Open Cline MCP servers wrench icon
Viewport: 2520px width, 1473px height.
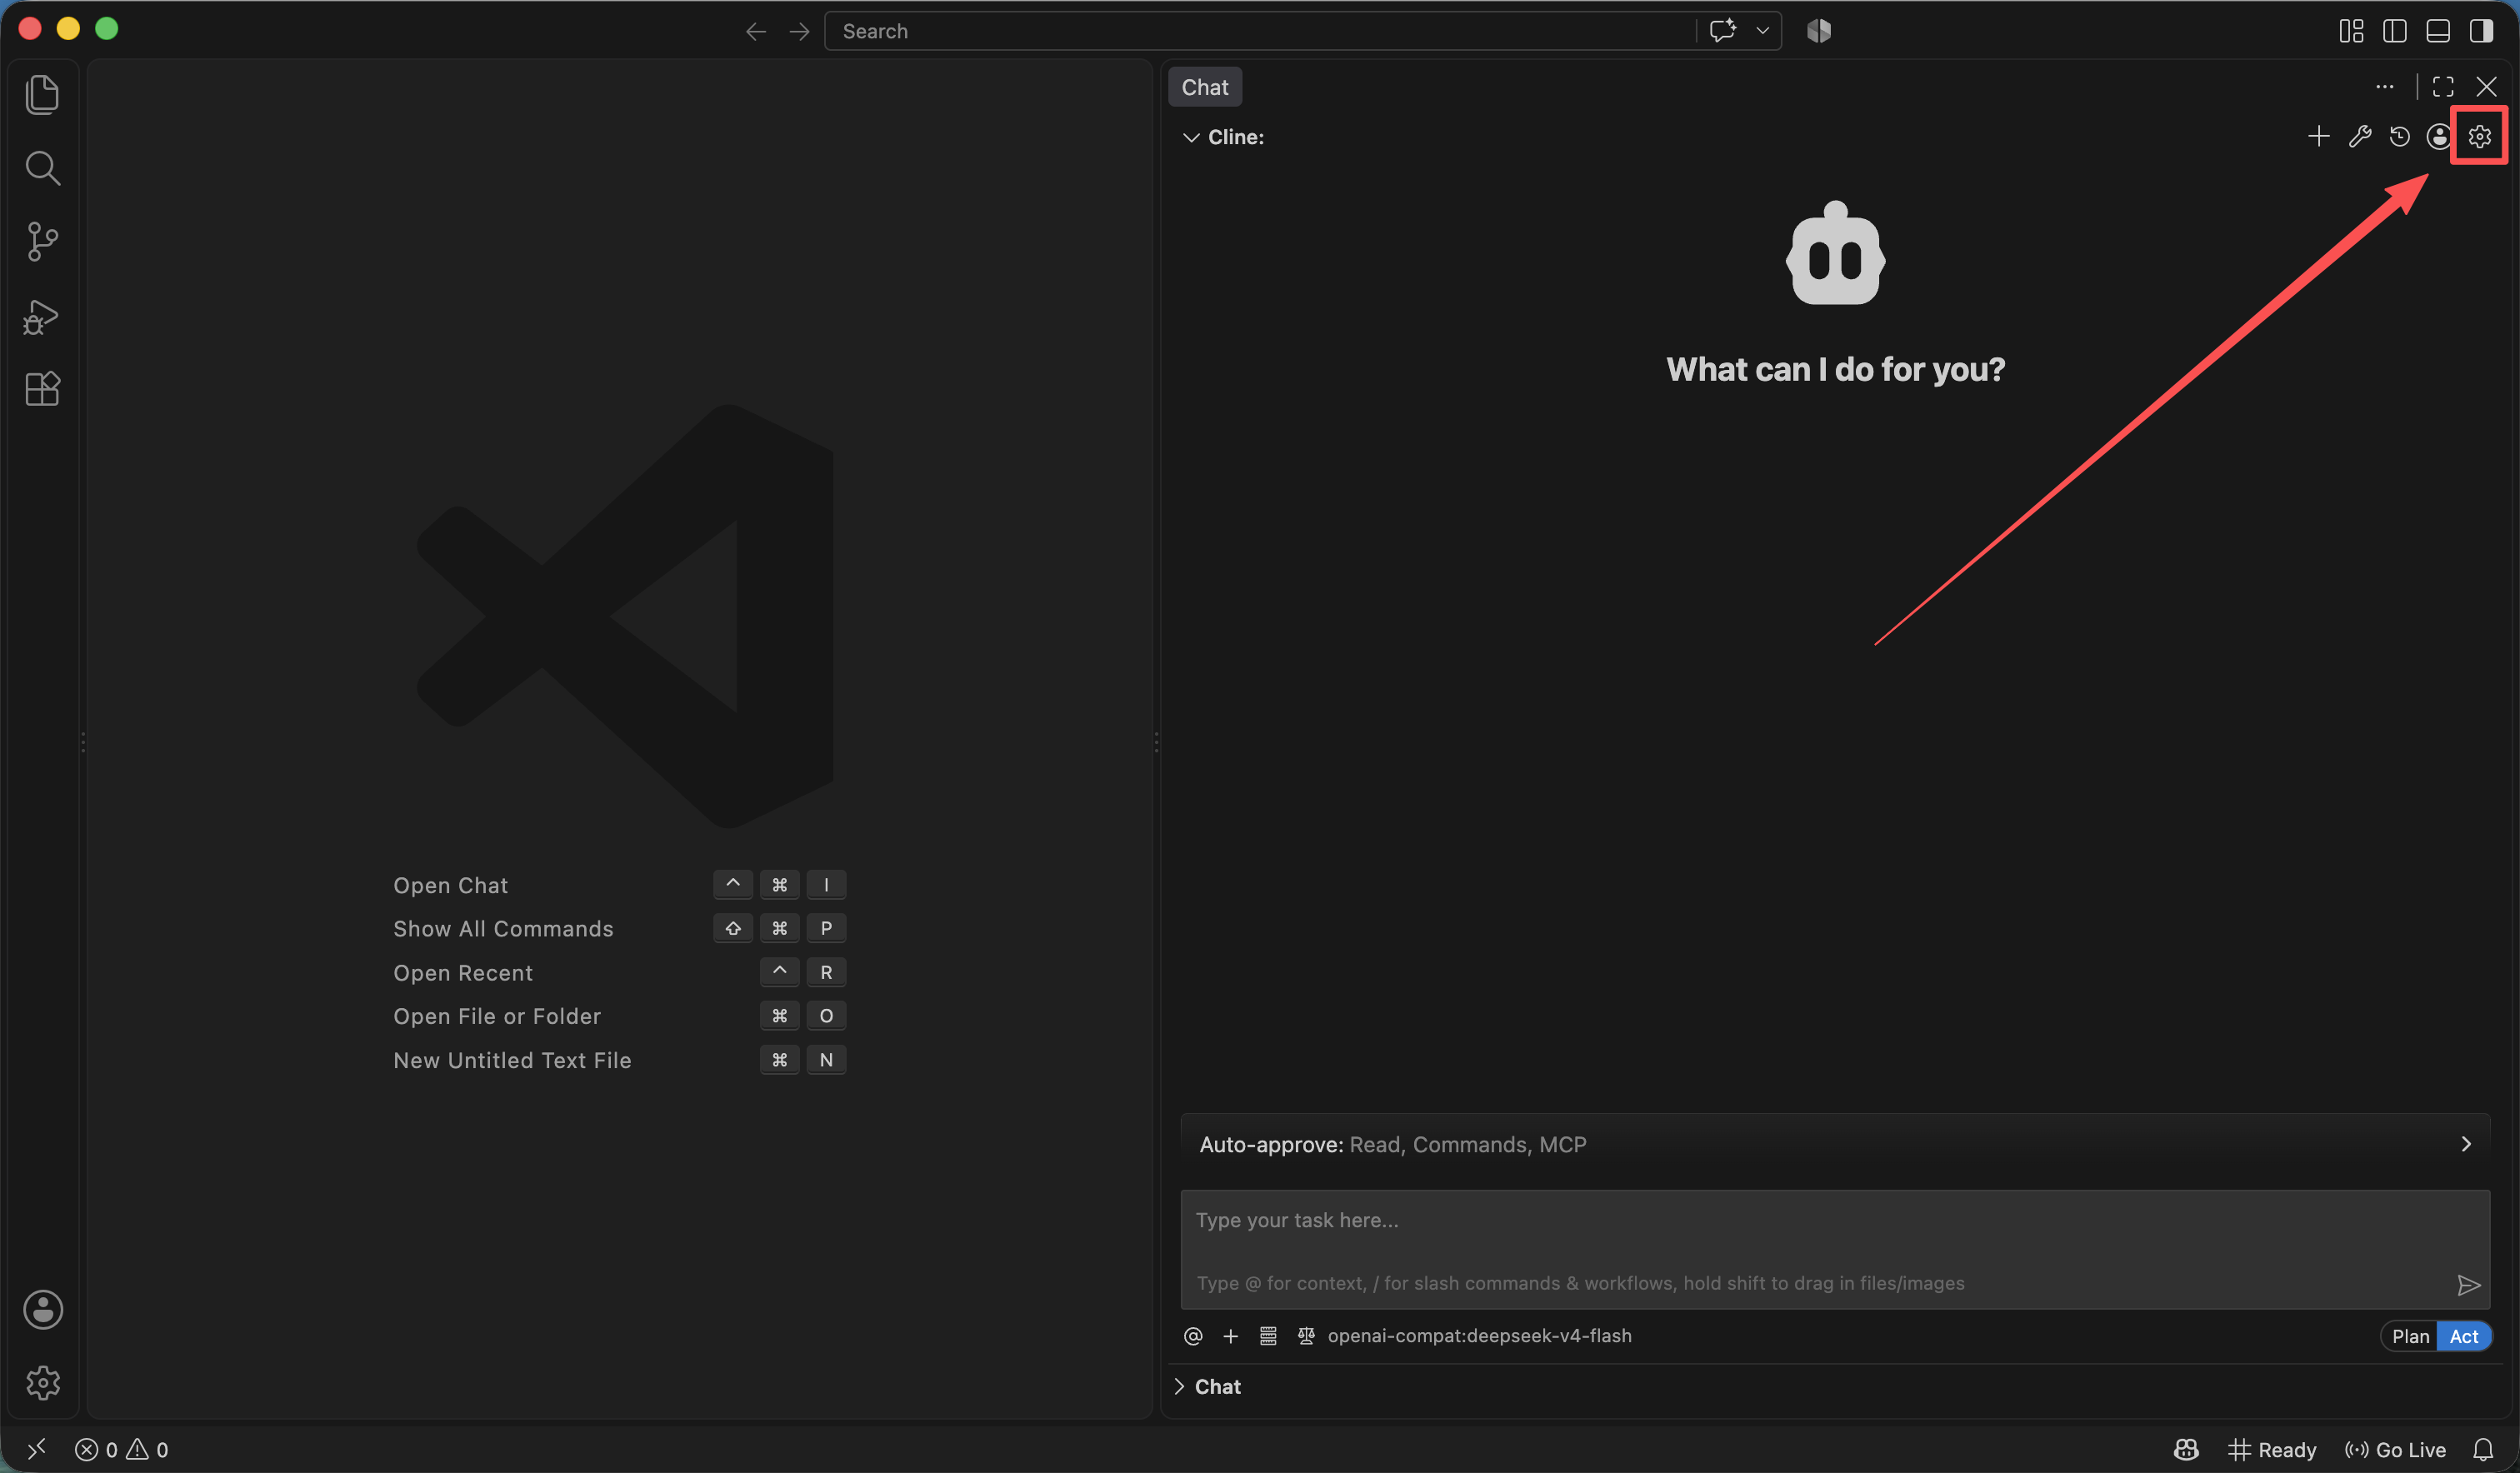click(x=2360, y=136)
